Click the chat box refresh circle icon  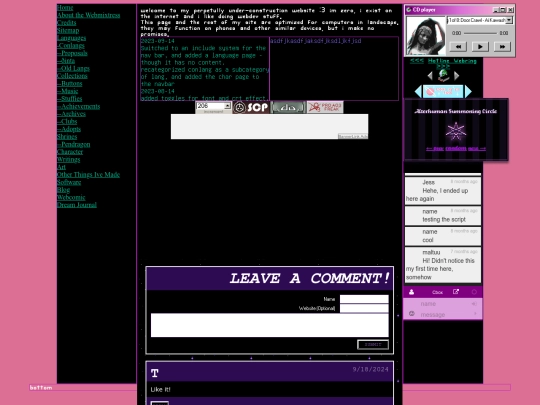pyautogui.click(x=474, y=292)
